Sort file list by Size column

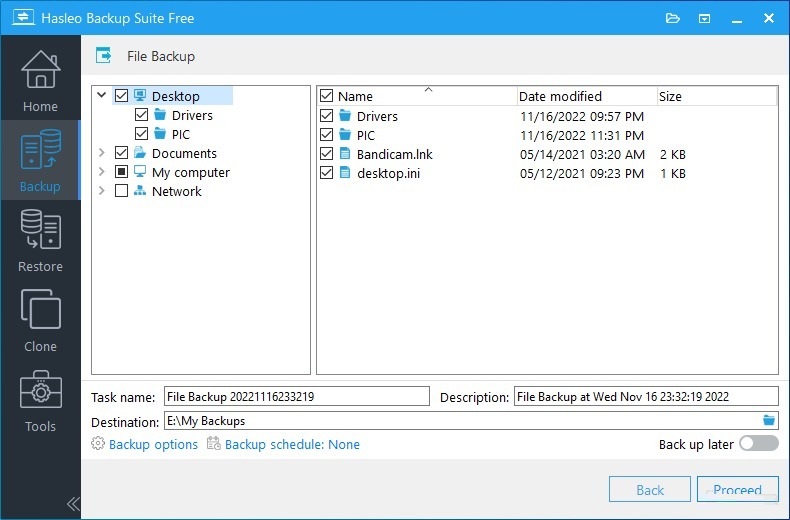[715, 96]
